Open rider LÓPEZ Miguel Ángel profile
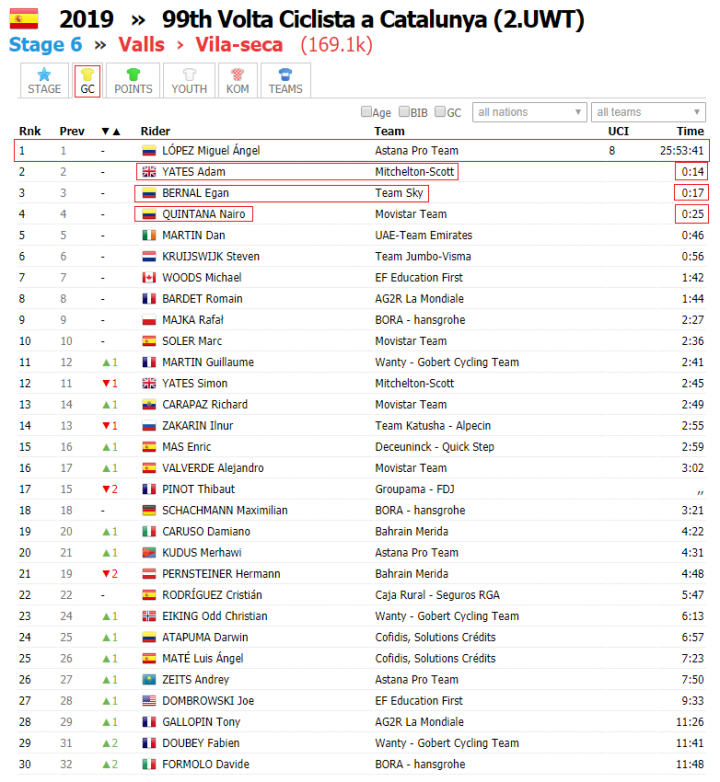 click(x=211, y=151)
